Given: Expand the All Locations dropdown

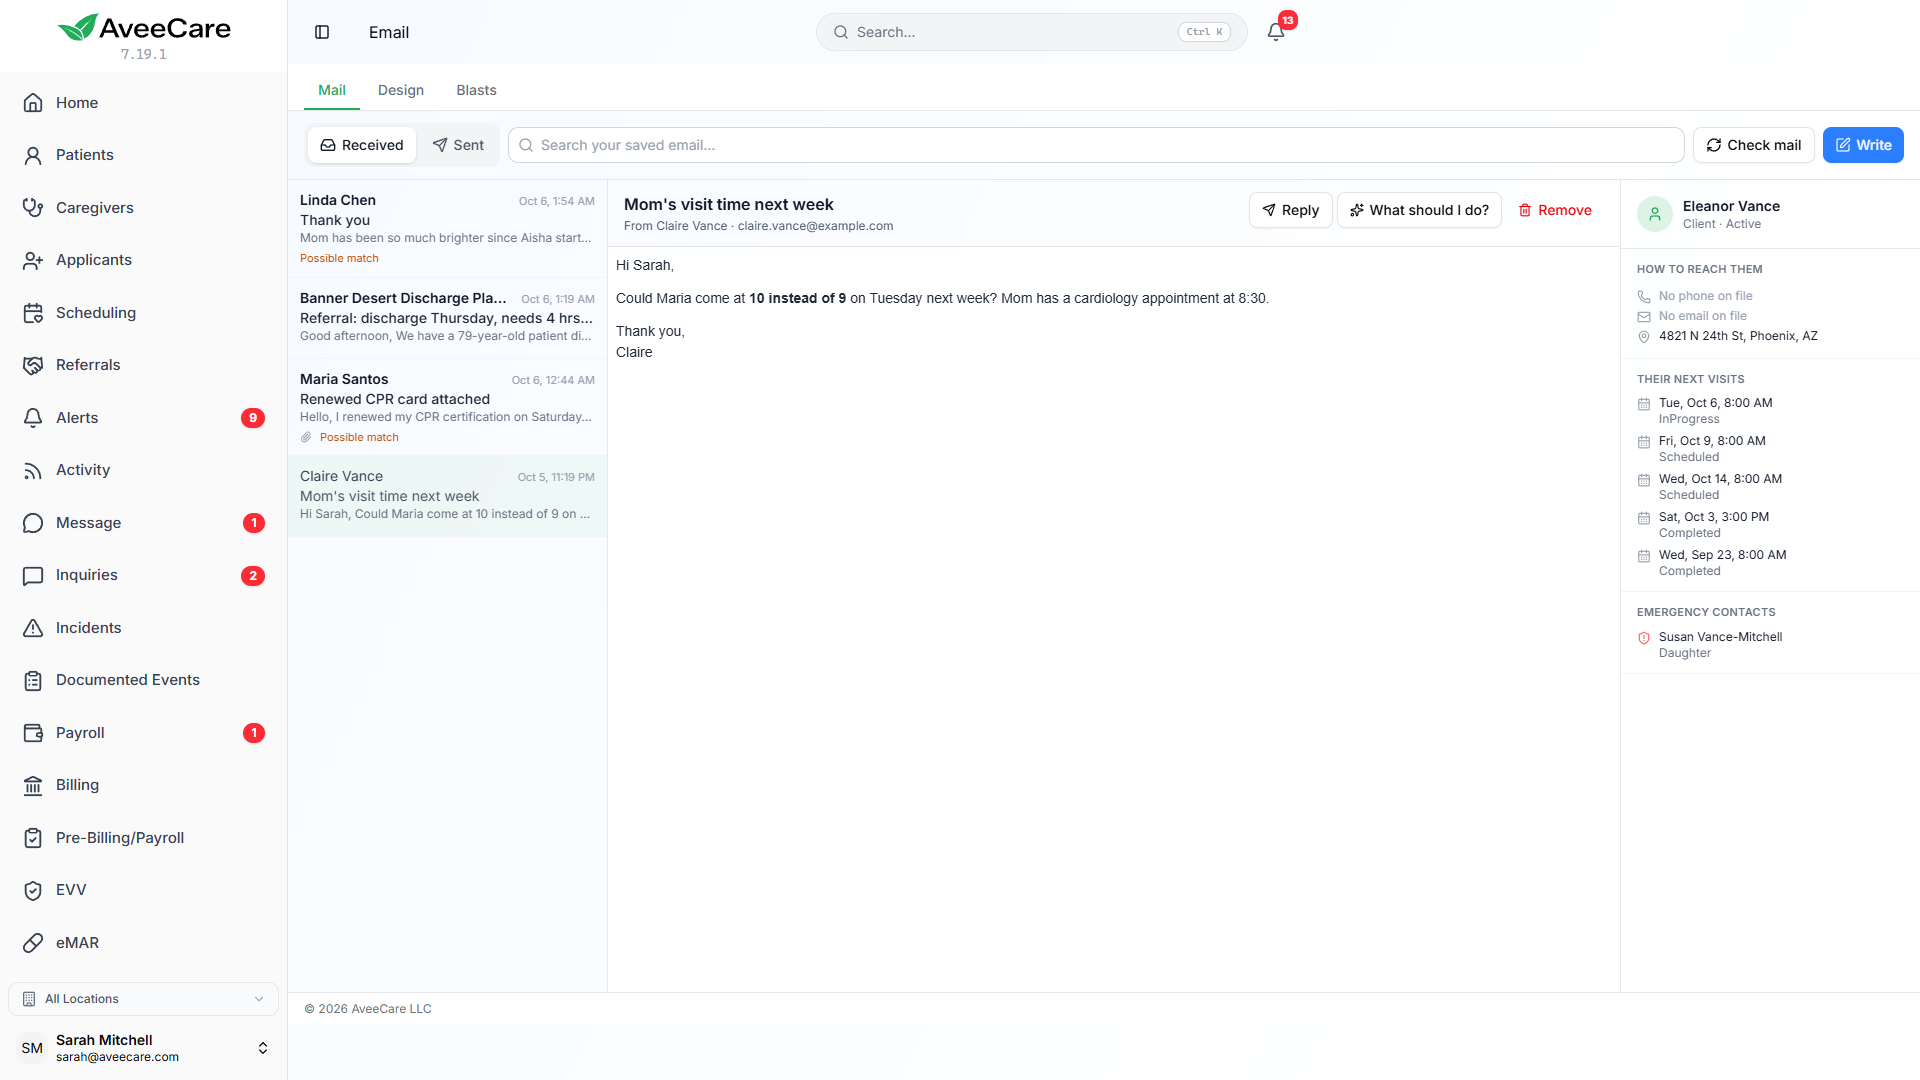Looking at the screenshot, I should [143, 999].
